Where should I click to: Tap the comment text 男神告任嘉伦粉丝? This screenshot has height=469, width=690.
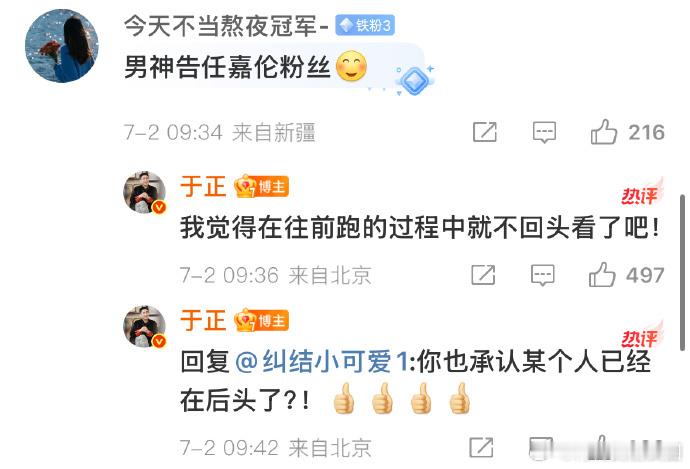pos(227,68)
